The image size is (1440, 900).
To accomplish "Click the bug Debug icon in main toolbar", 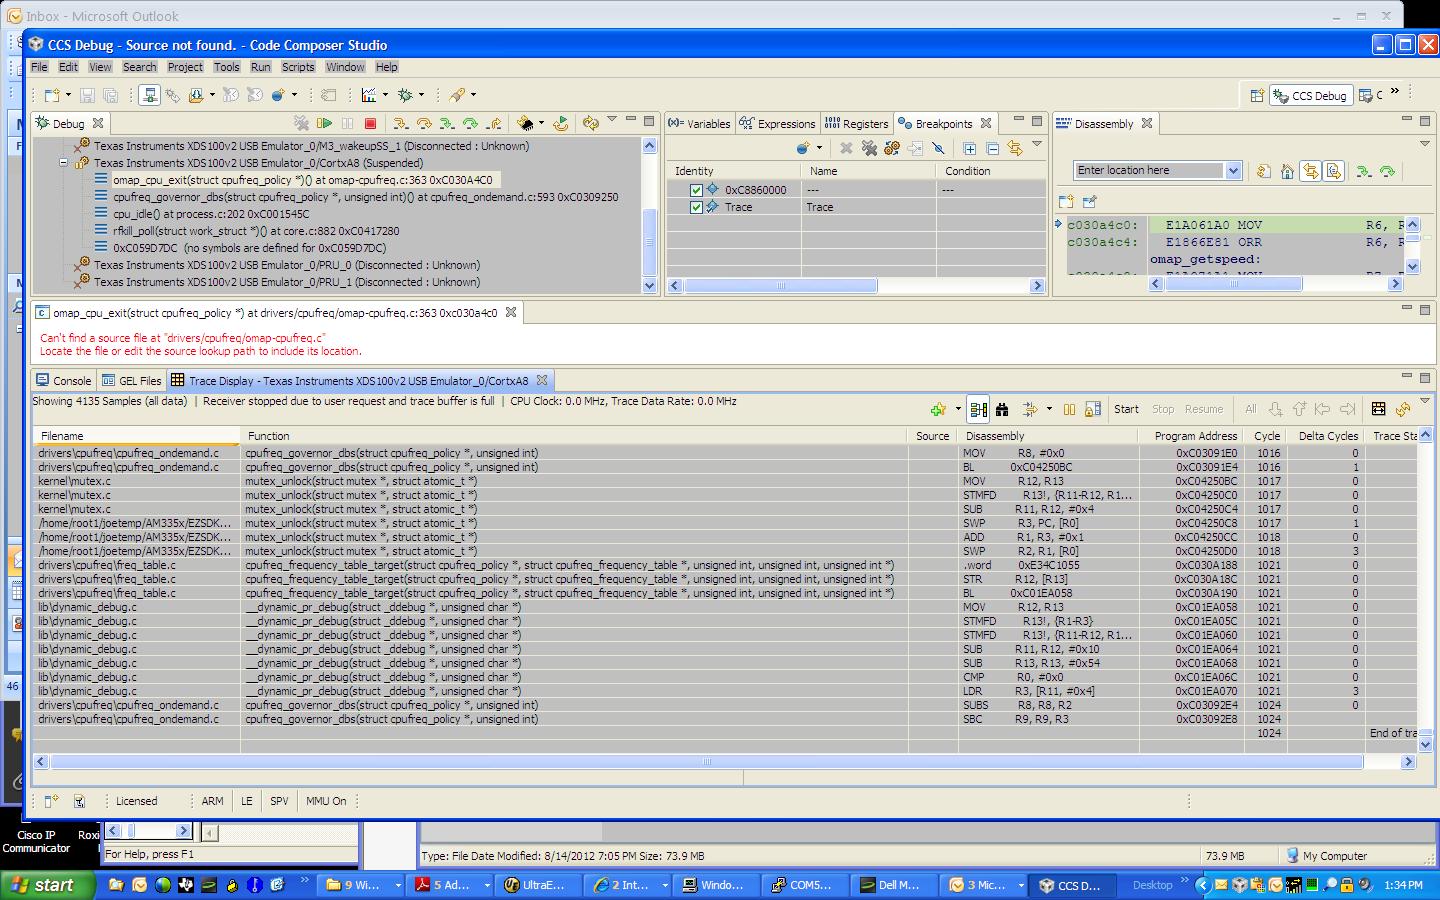I will click(405, 95).
